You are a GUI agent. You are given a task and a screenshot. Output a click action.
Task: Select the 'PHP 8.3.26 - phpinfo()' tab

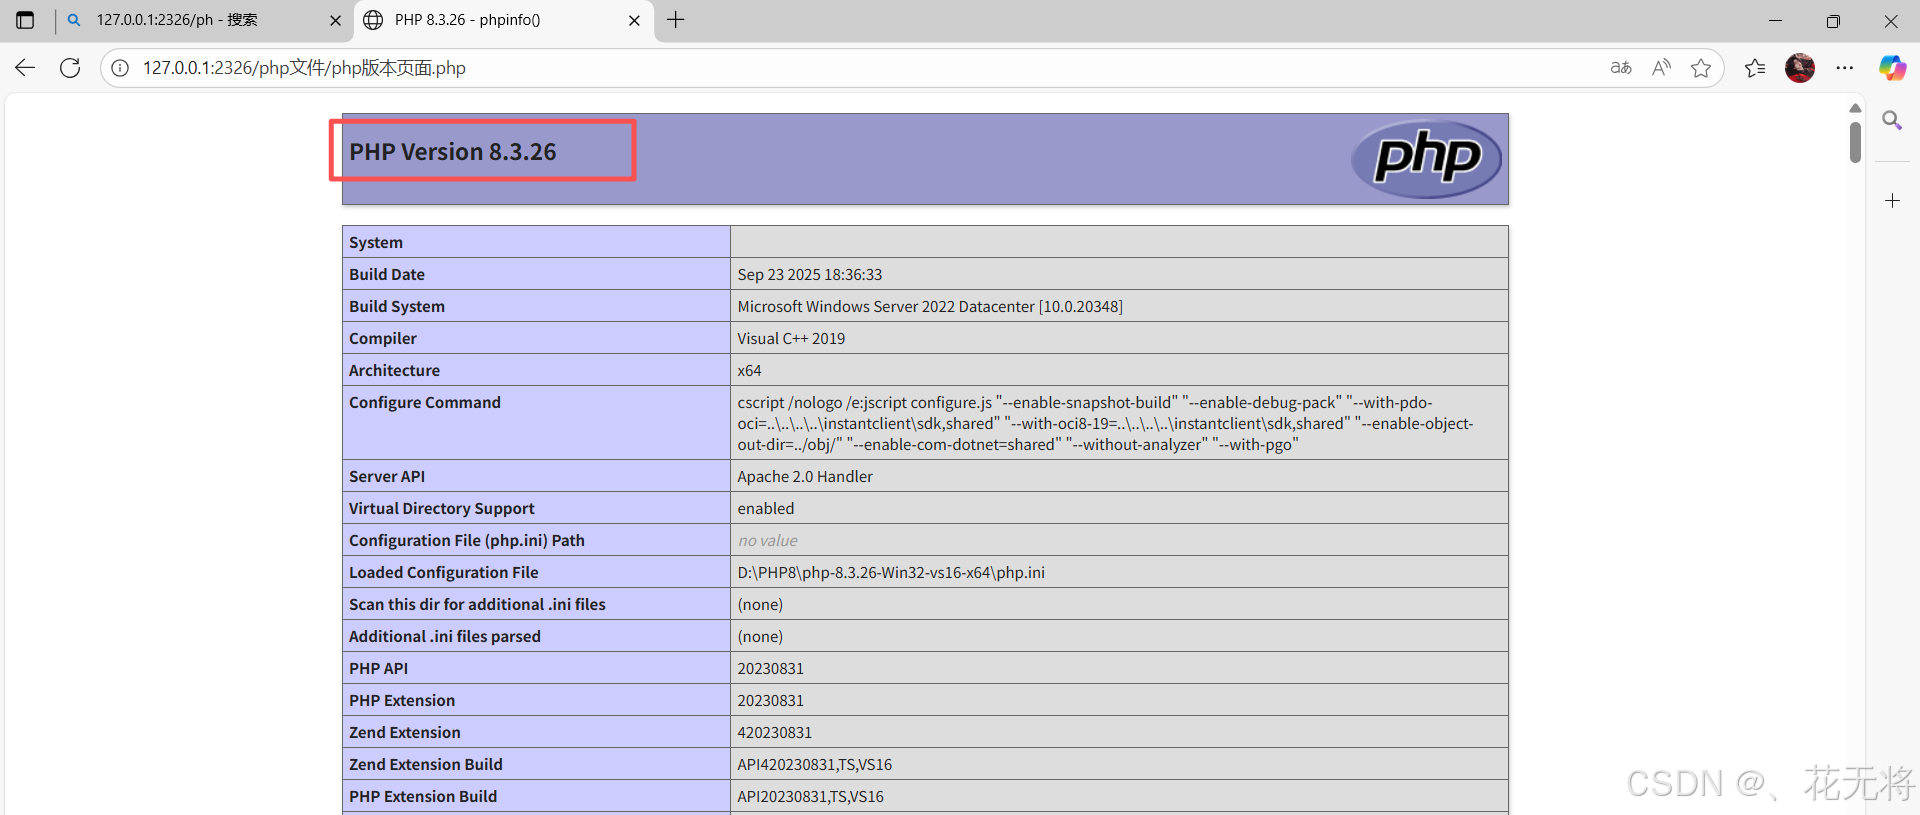(x=503, y=20)
